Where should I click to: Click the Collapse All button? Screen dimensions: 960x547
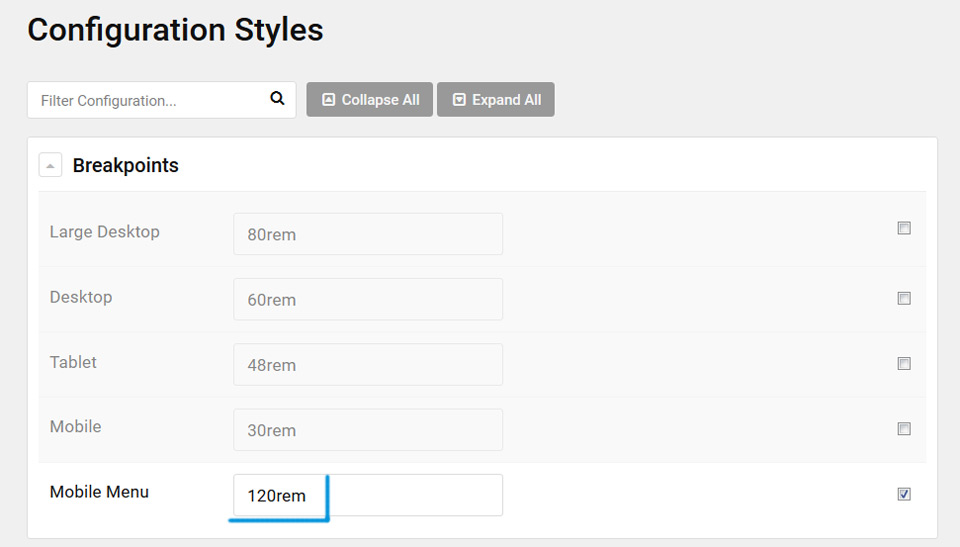tap(370, 100)
